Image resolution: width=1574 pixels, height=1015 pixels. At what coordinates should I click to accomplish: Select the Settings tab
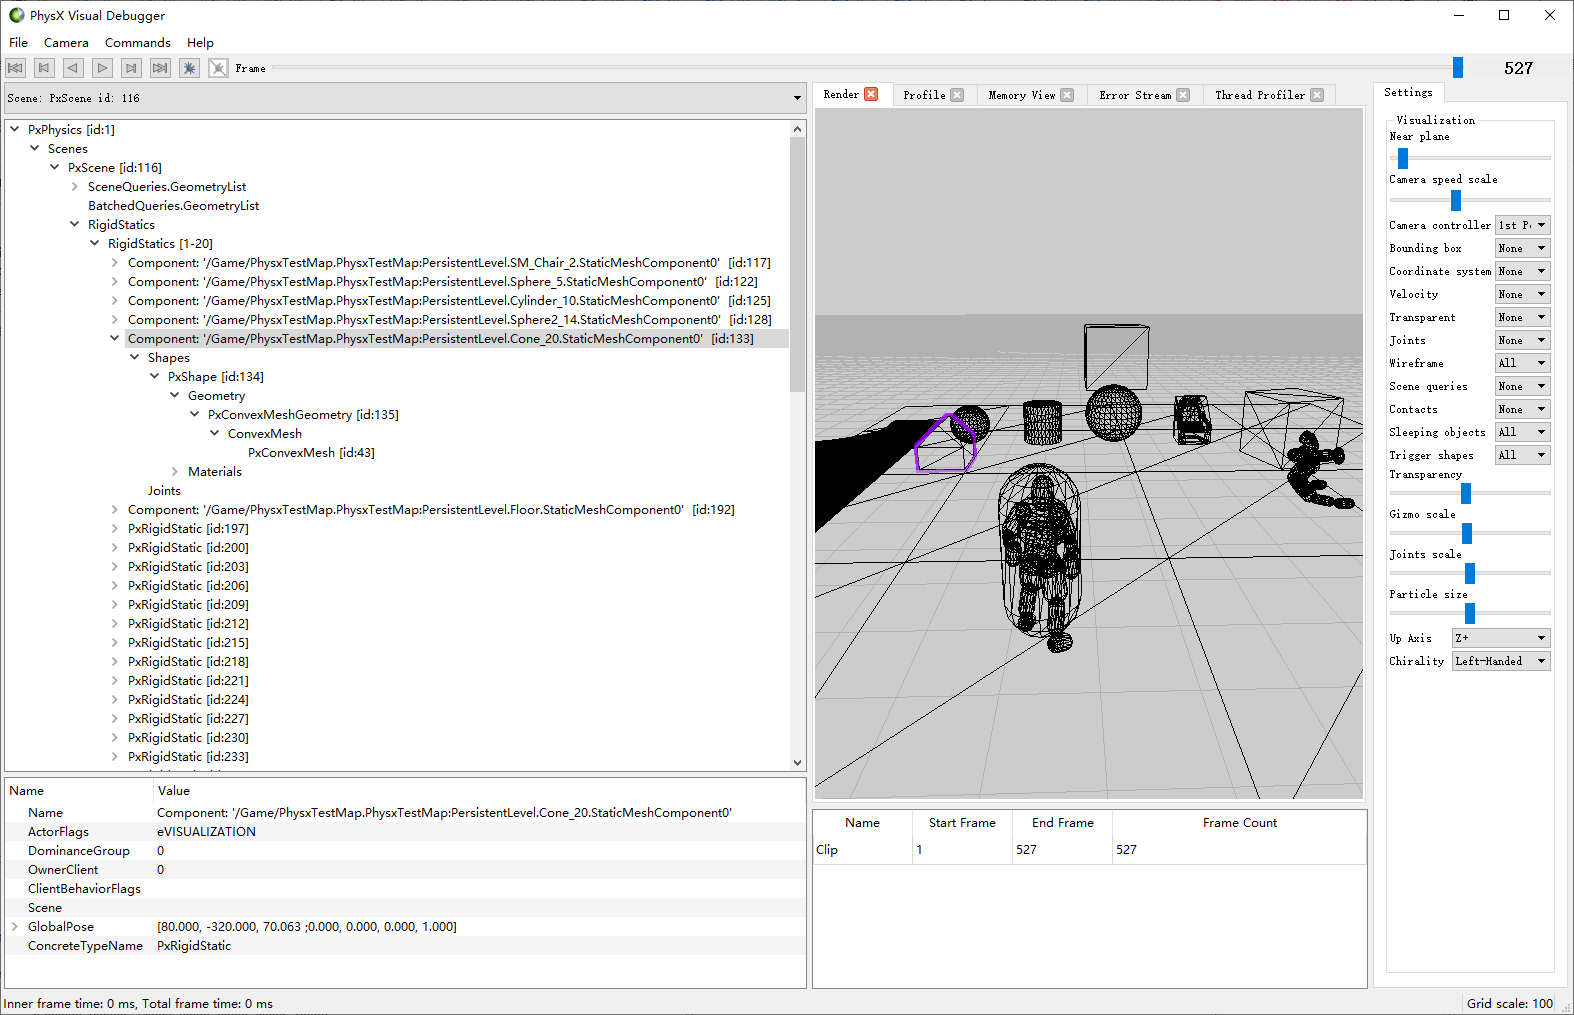pyautogui.click(x=1408, y=92)
